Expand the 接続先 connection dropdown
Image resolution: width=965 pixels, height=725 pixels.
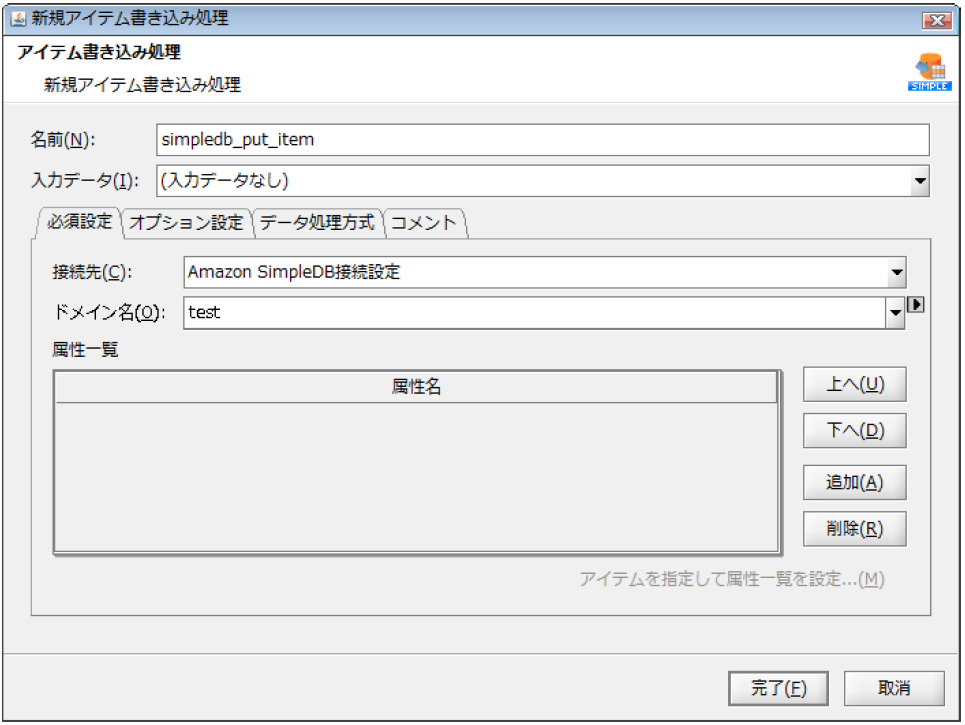[896, 272]
